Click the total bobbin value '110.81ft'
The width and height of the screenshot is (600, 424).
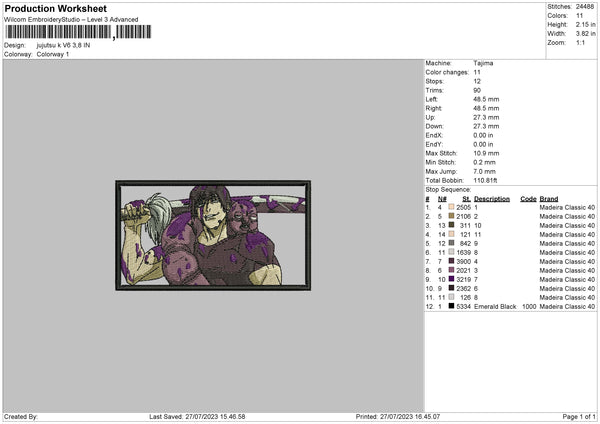click(485, 180)
